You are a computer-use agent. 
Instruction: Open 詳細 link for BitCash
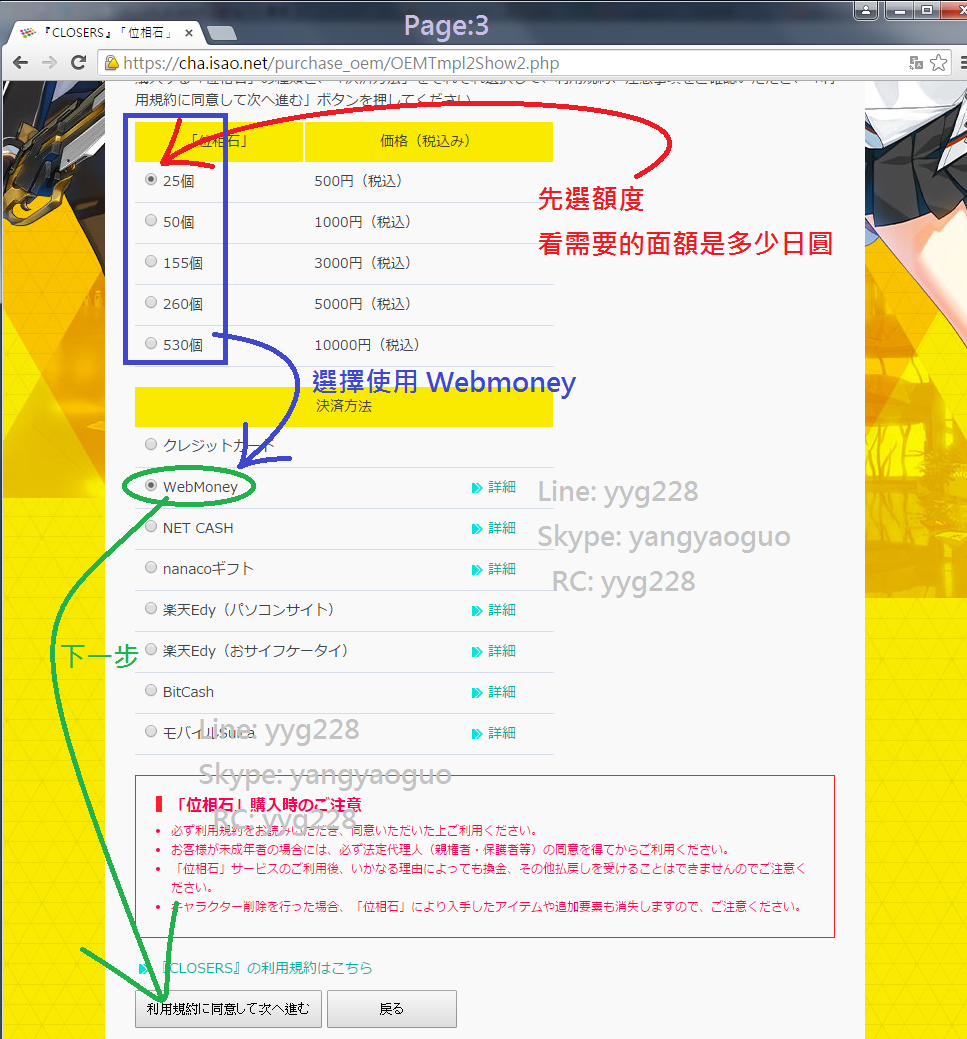click(494, 692)
